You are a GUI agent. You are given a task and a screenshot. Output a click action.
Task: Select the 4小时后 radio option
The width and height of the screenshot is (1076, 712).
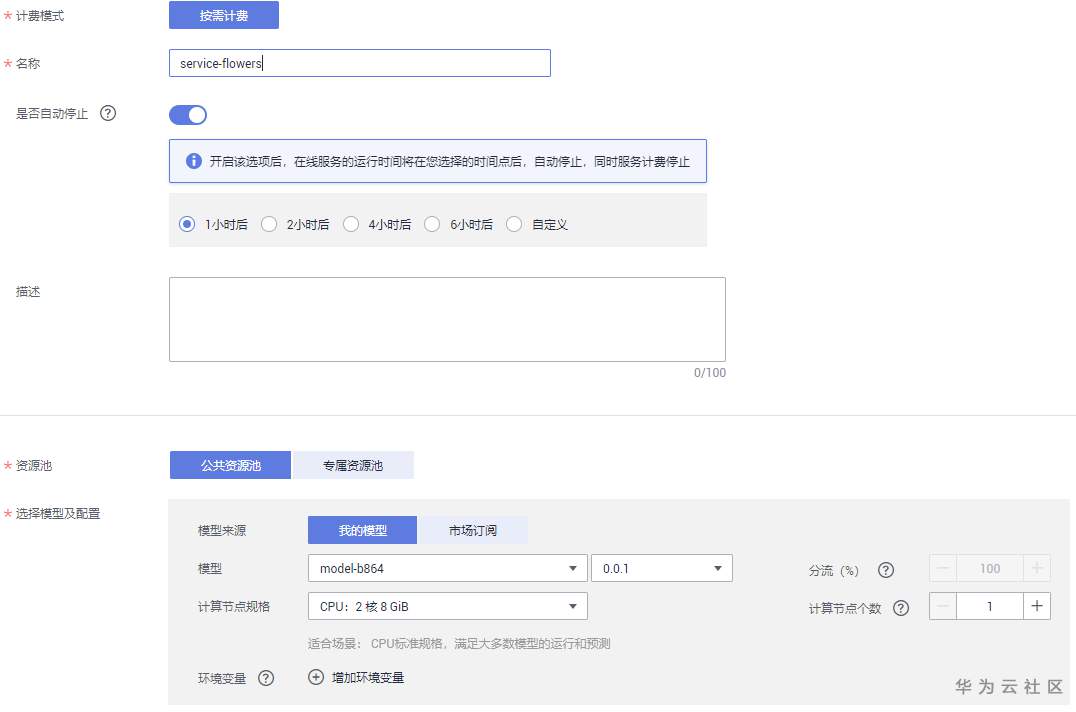[351, 224]
